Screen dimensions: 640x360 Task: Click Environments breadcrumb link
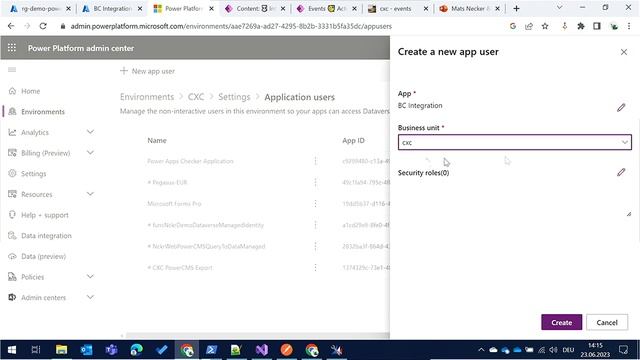[147, 97]
